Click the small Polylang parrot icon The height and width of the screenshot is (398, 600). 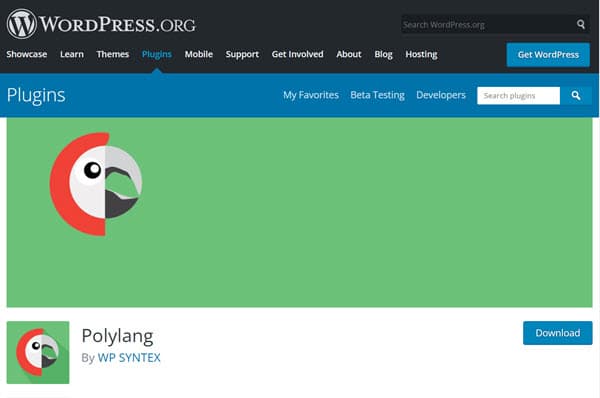[38, 352]
